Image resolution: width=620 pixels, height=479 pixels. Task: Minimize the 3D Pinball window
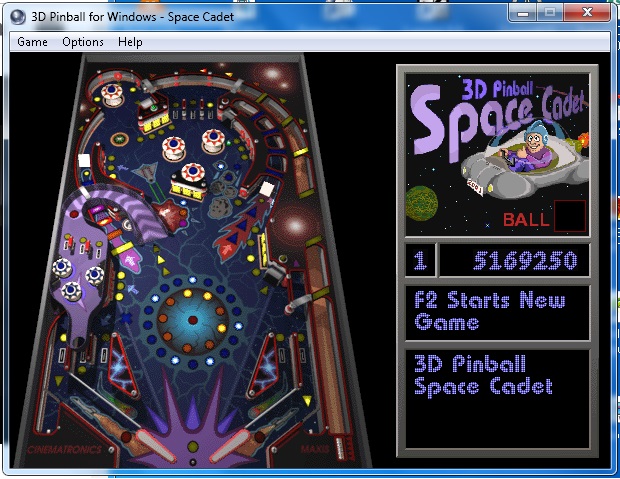pyautogui.click(x=522, y=12)
